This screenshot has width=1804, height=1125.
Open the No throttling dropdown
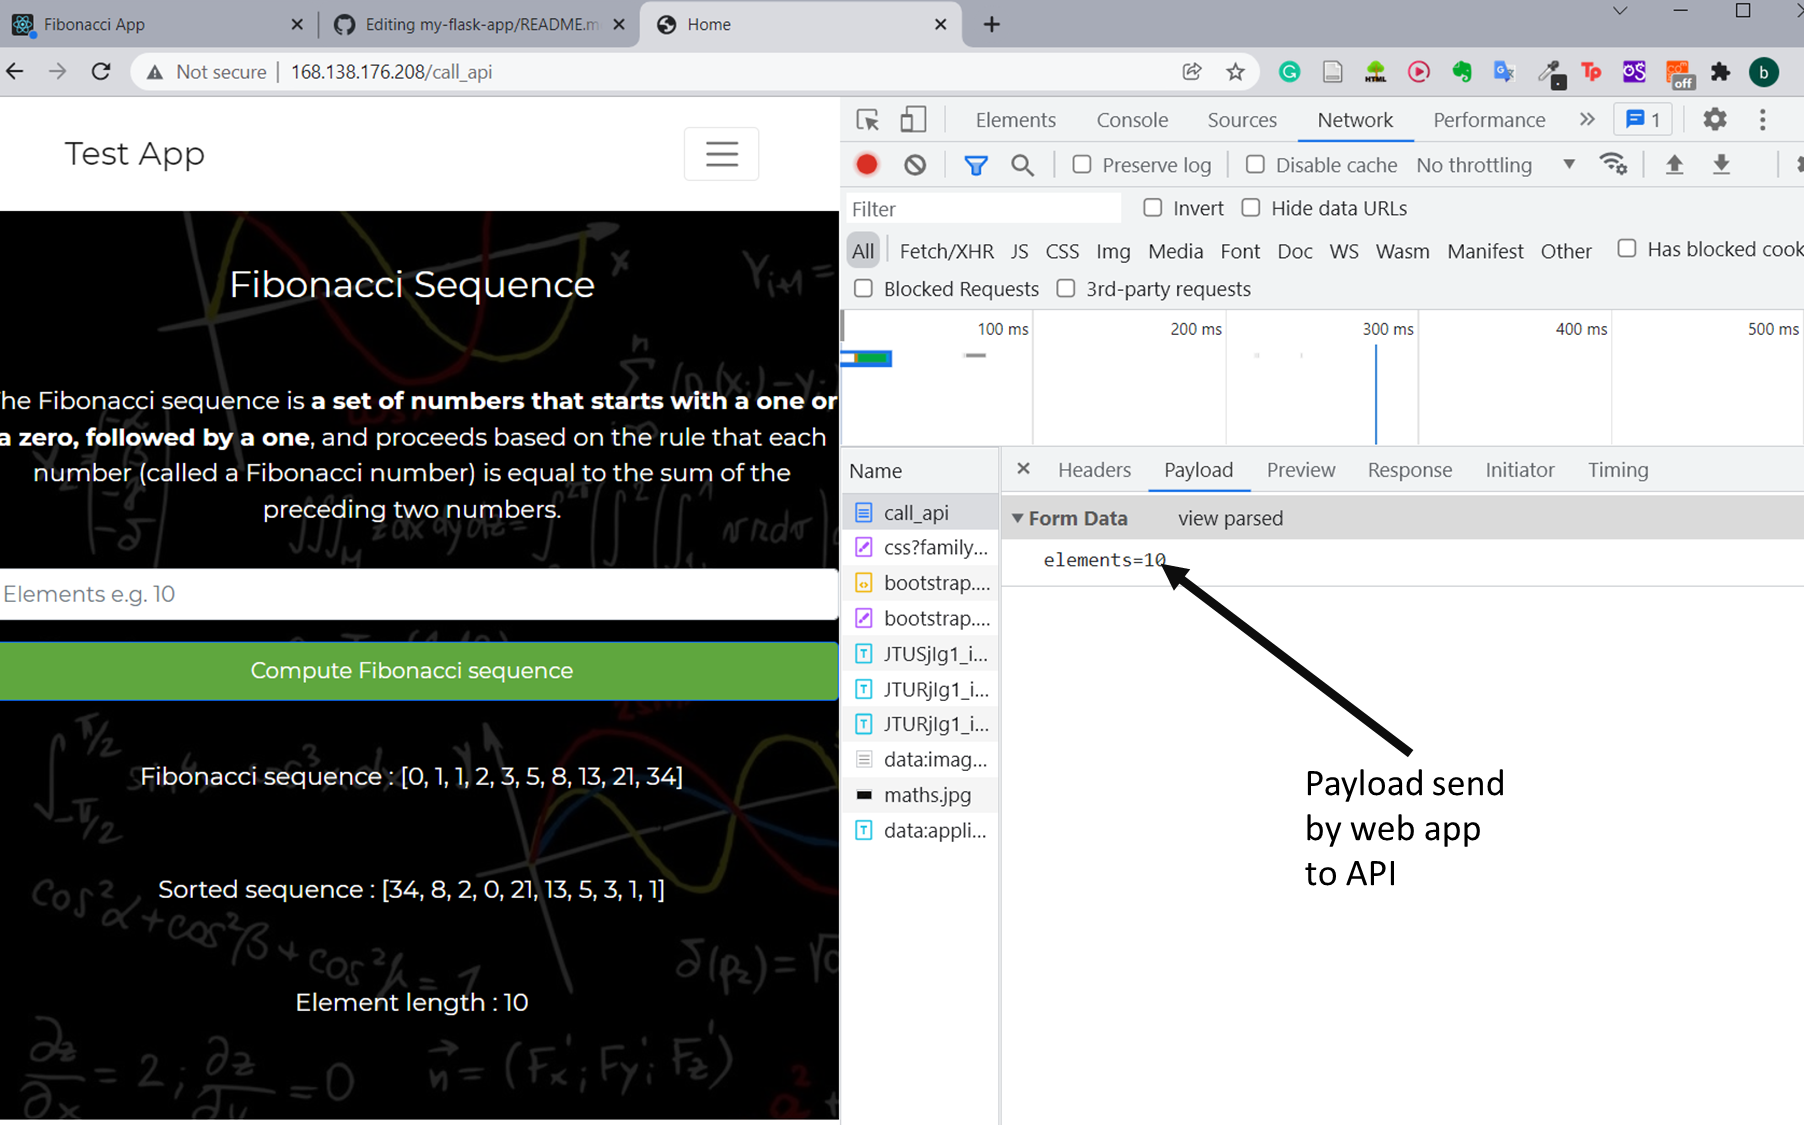pos(1489,164)
